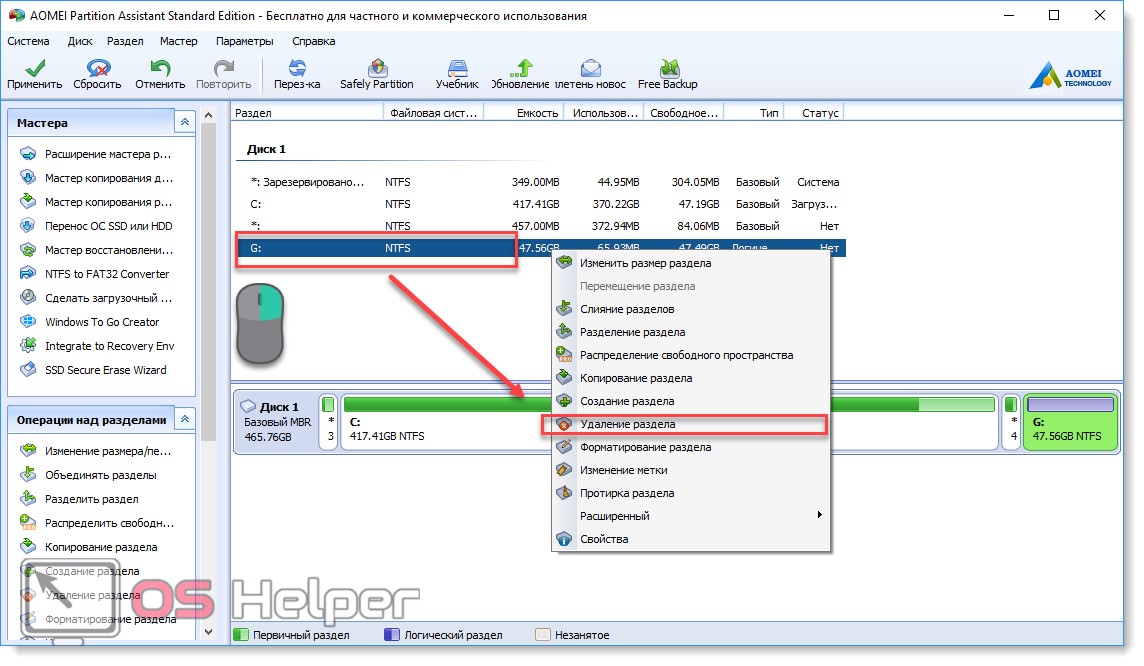Open the Safely Partition tool
The image size is (1144, 666).
(x=376, y=74)
